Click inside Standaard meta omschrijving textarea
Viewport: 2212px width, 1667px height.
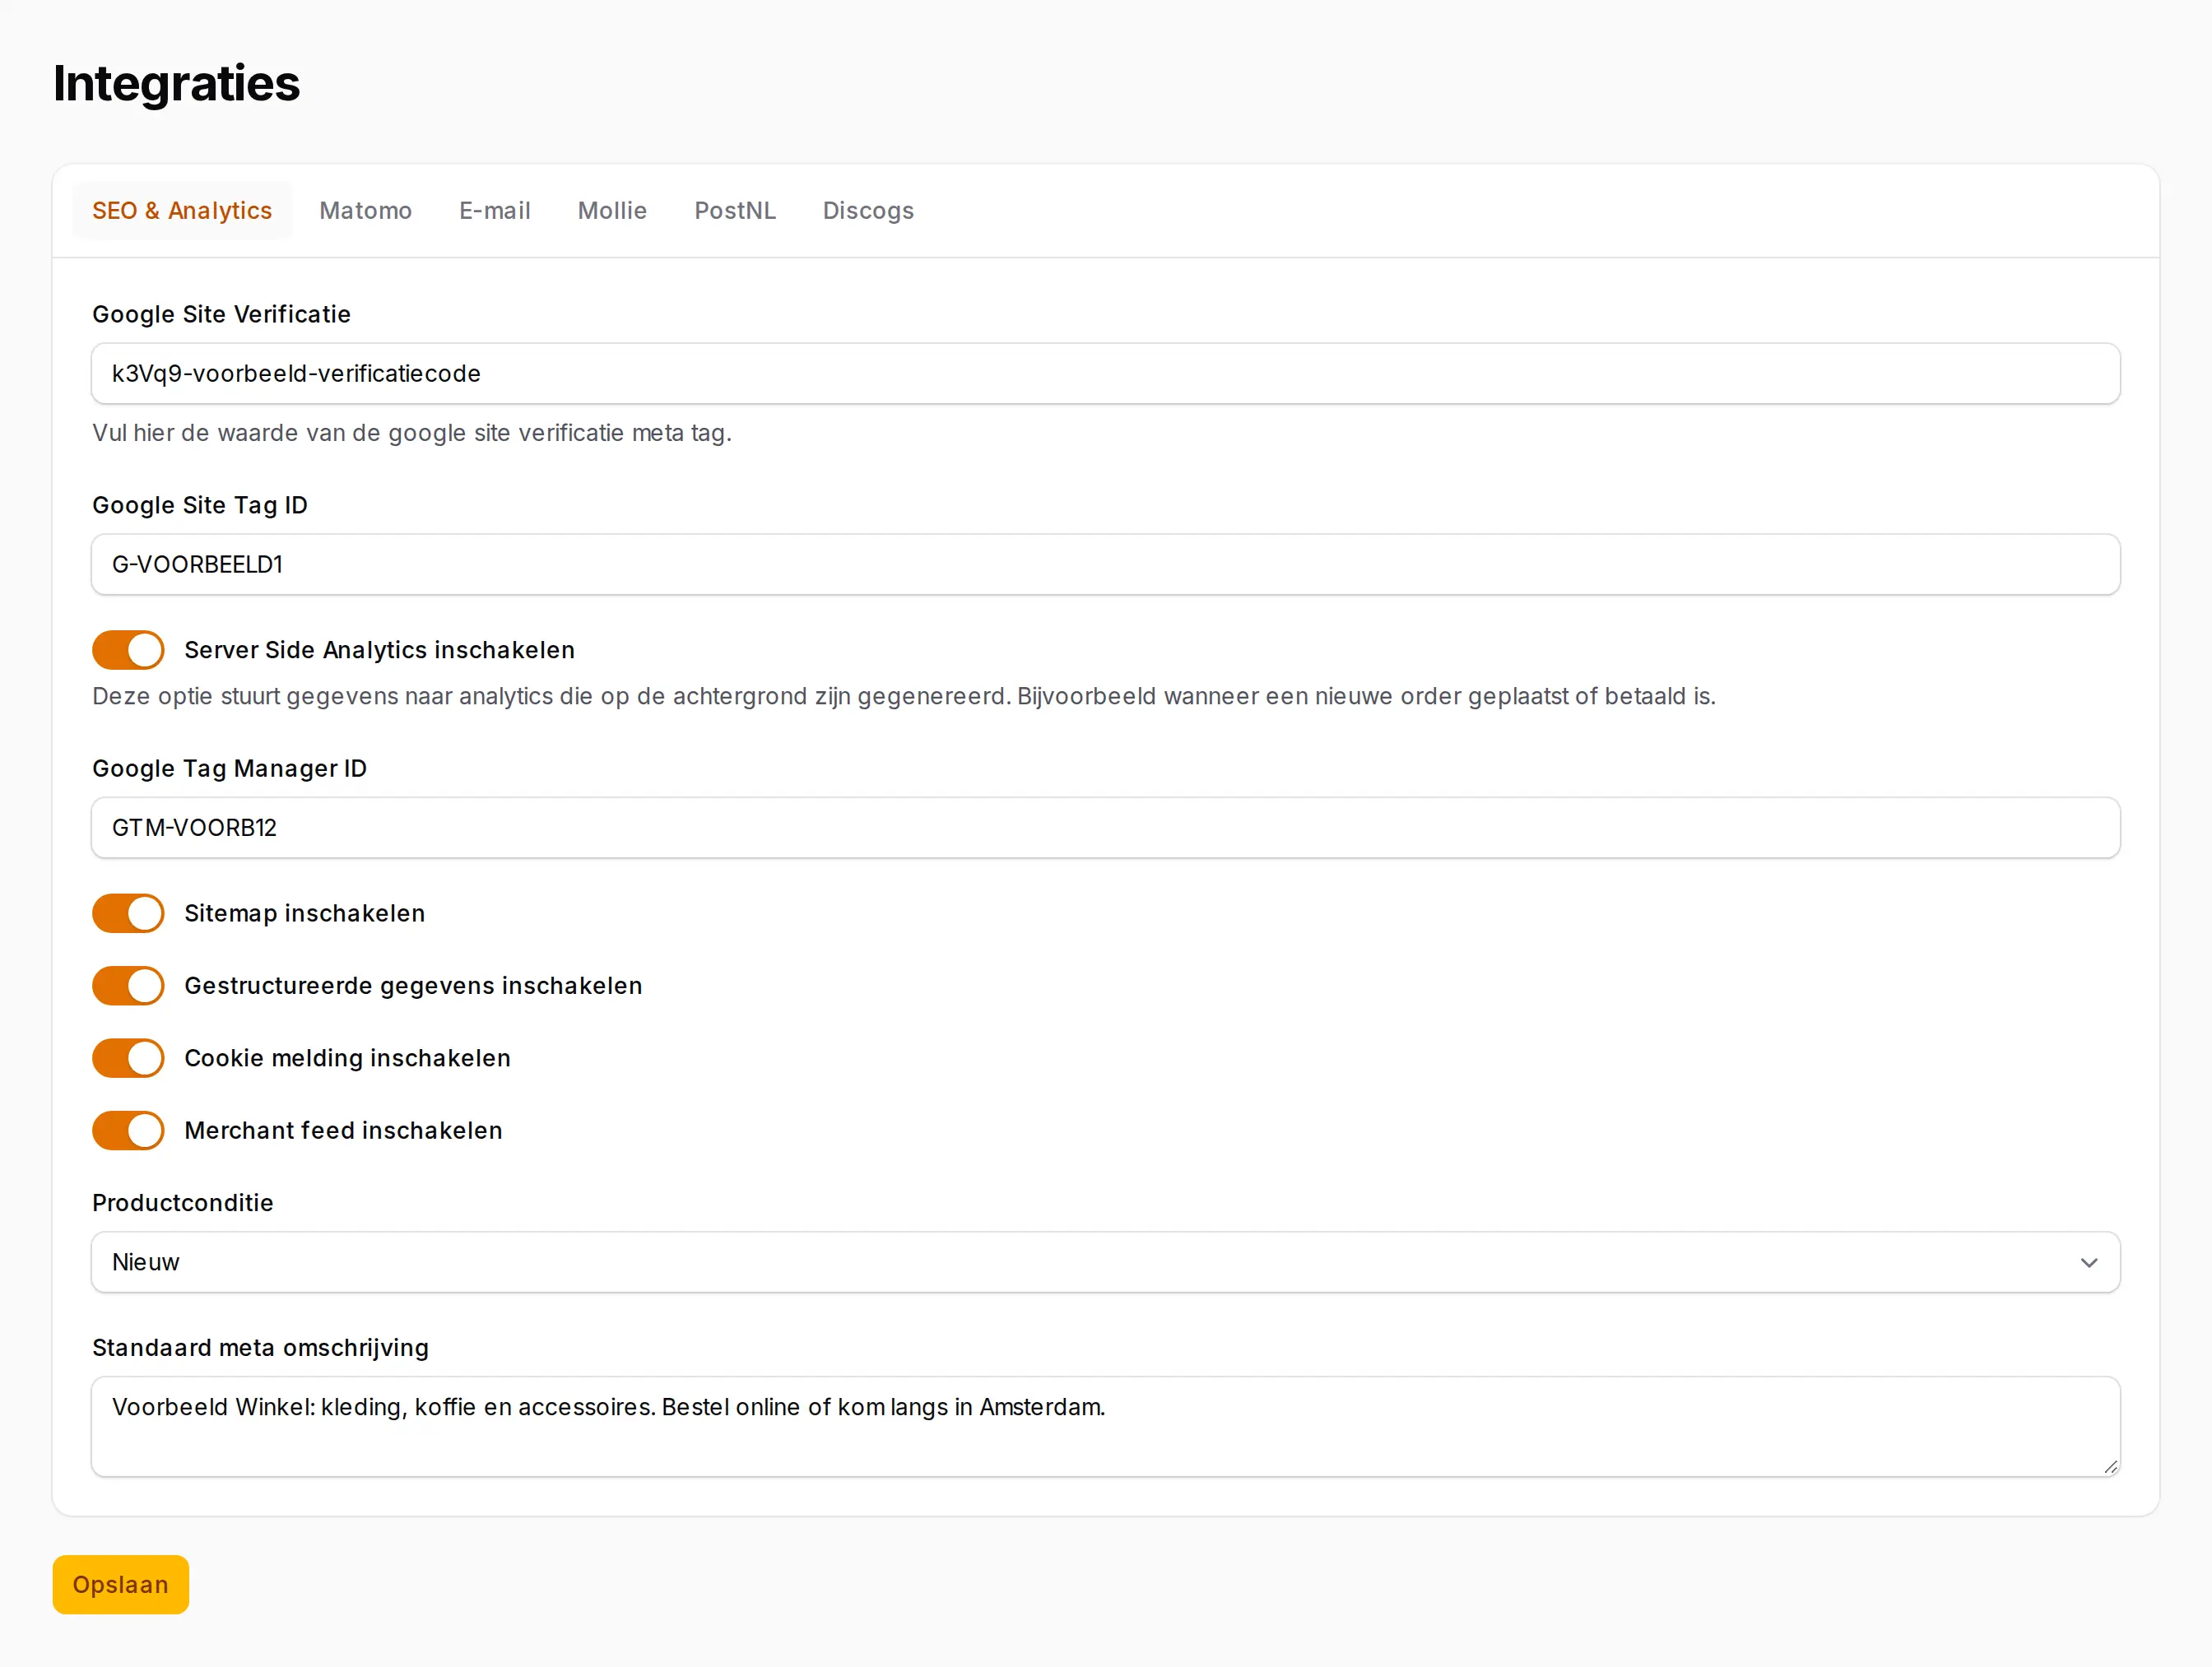coord(1105,1427)
